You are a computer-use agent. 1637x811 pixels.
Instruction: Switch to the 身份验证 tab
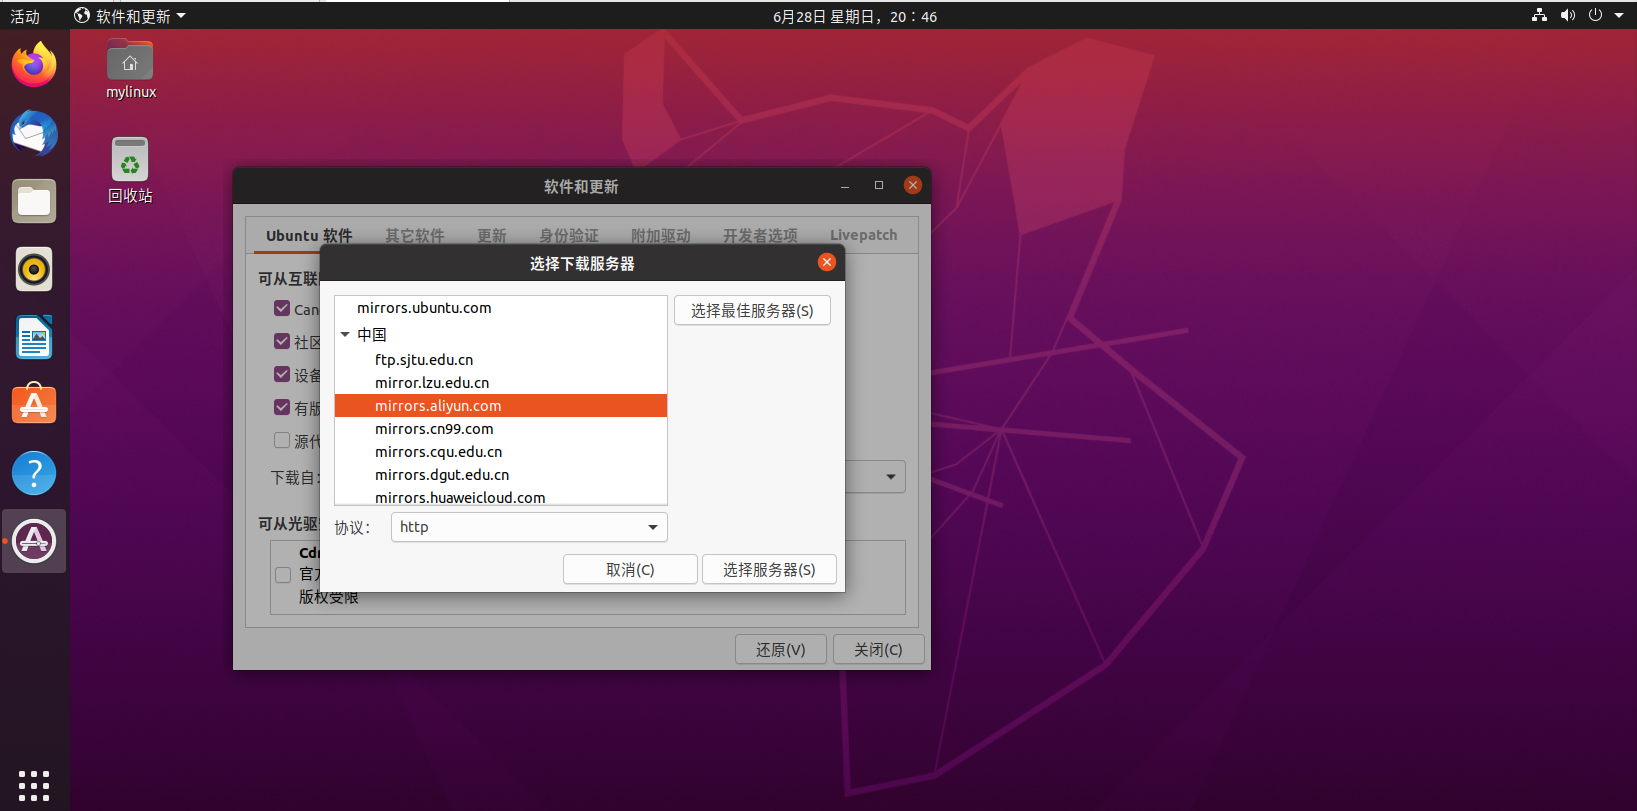coord(568,236)
